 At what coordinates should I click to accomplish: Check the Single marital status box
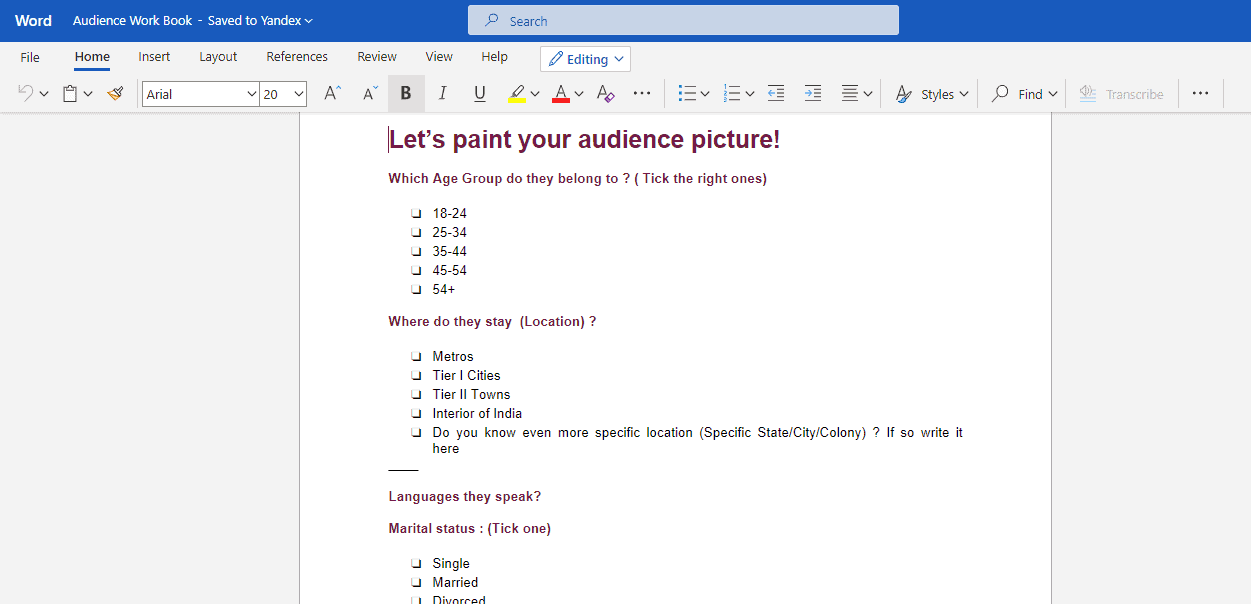tap(416, 564)
